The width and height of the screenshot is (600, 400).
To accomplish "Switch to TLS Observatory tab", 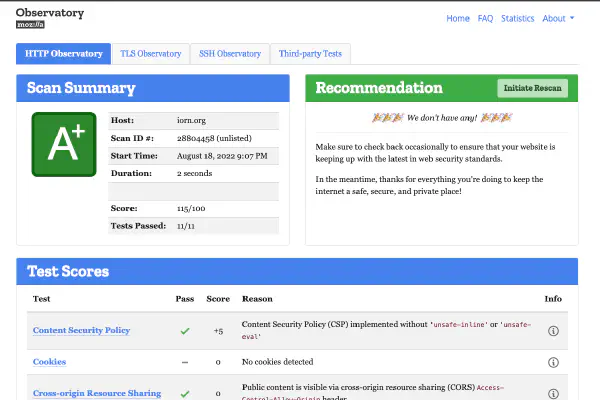I will pos(151,54).
